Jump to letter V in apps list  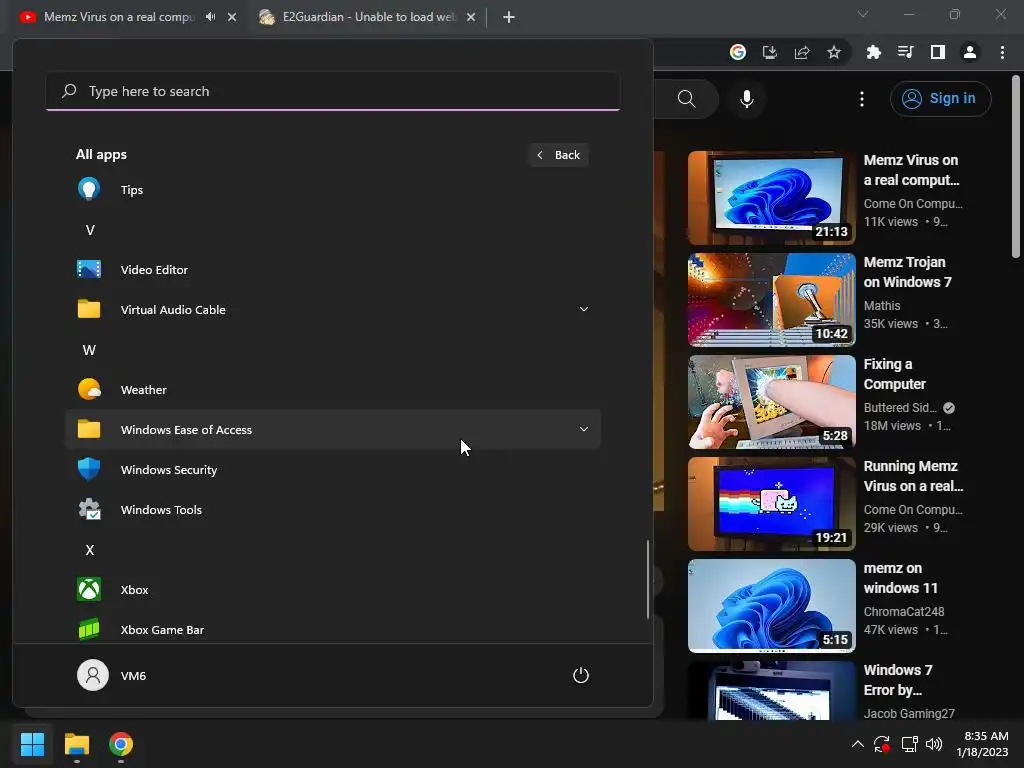pos(90,230)
